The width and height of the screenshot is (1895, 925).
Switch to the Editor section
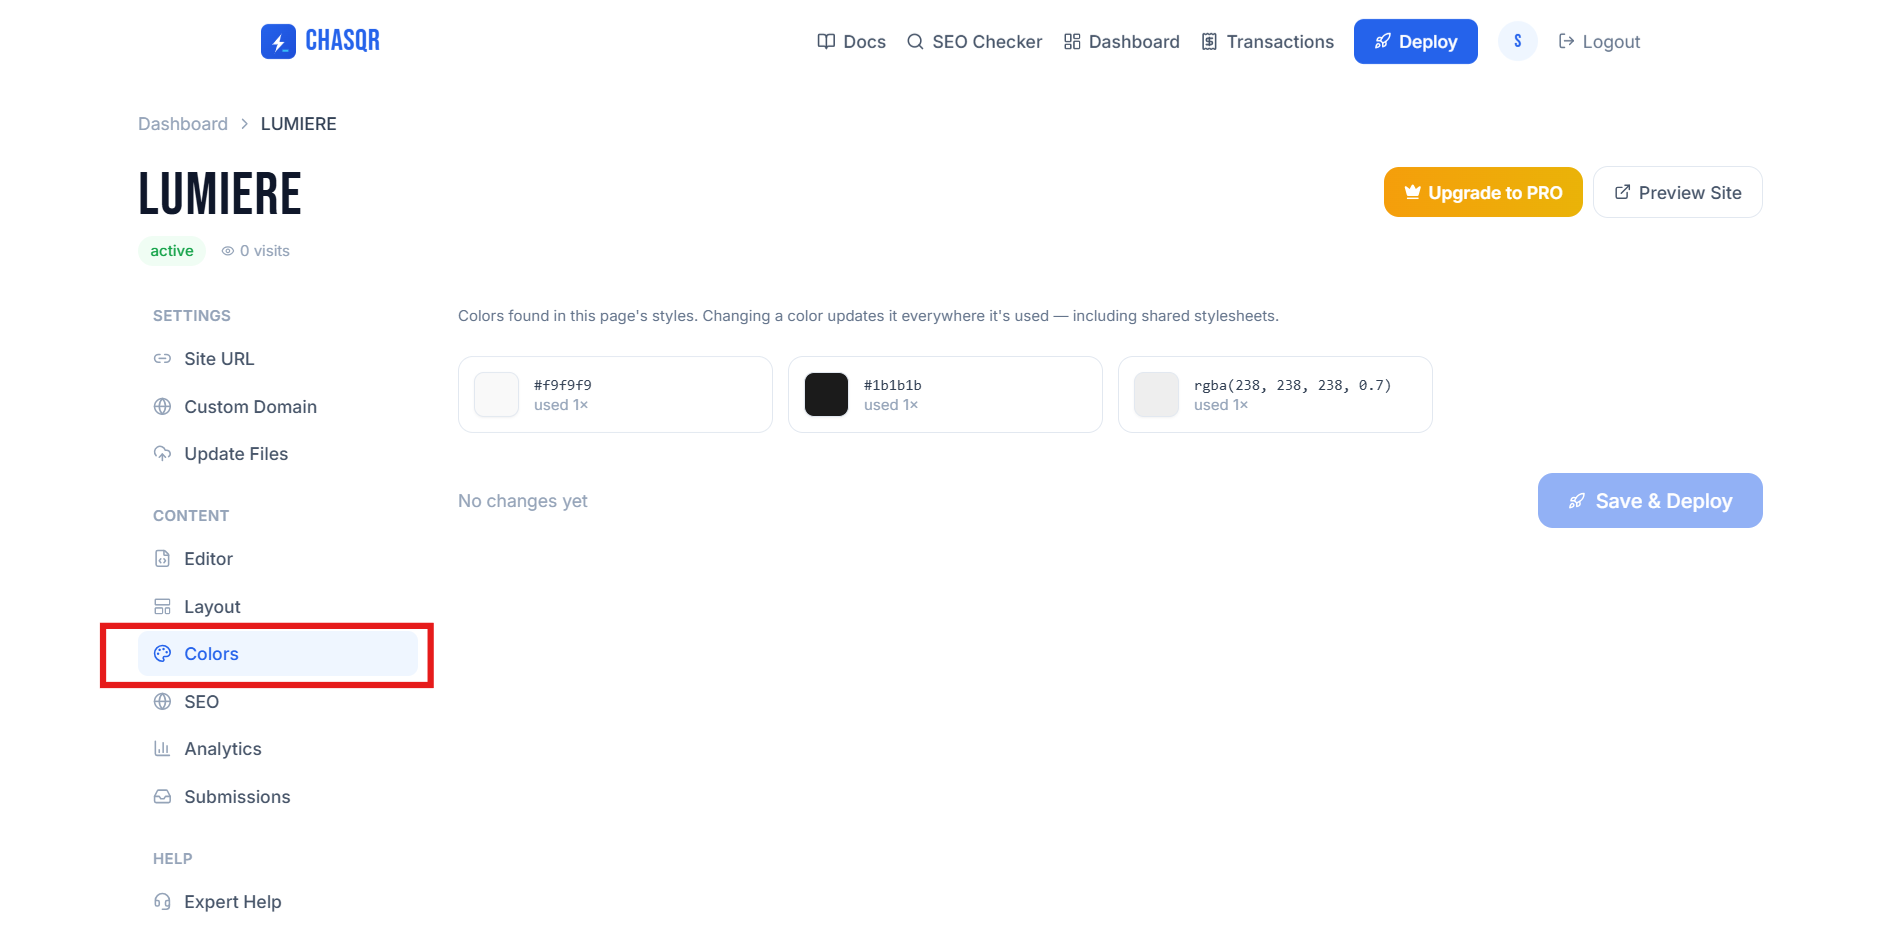(278, 559)
